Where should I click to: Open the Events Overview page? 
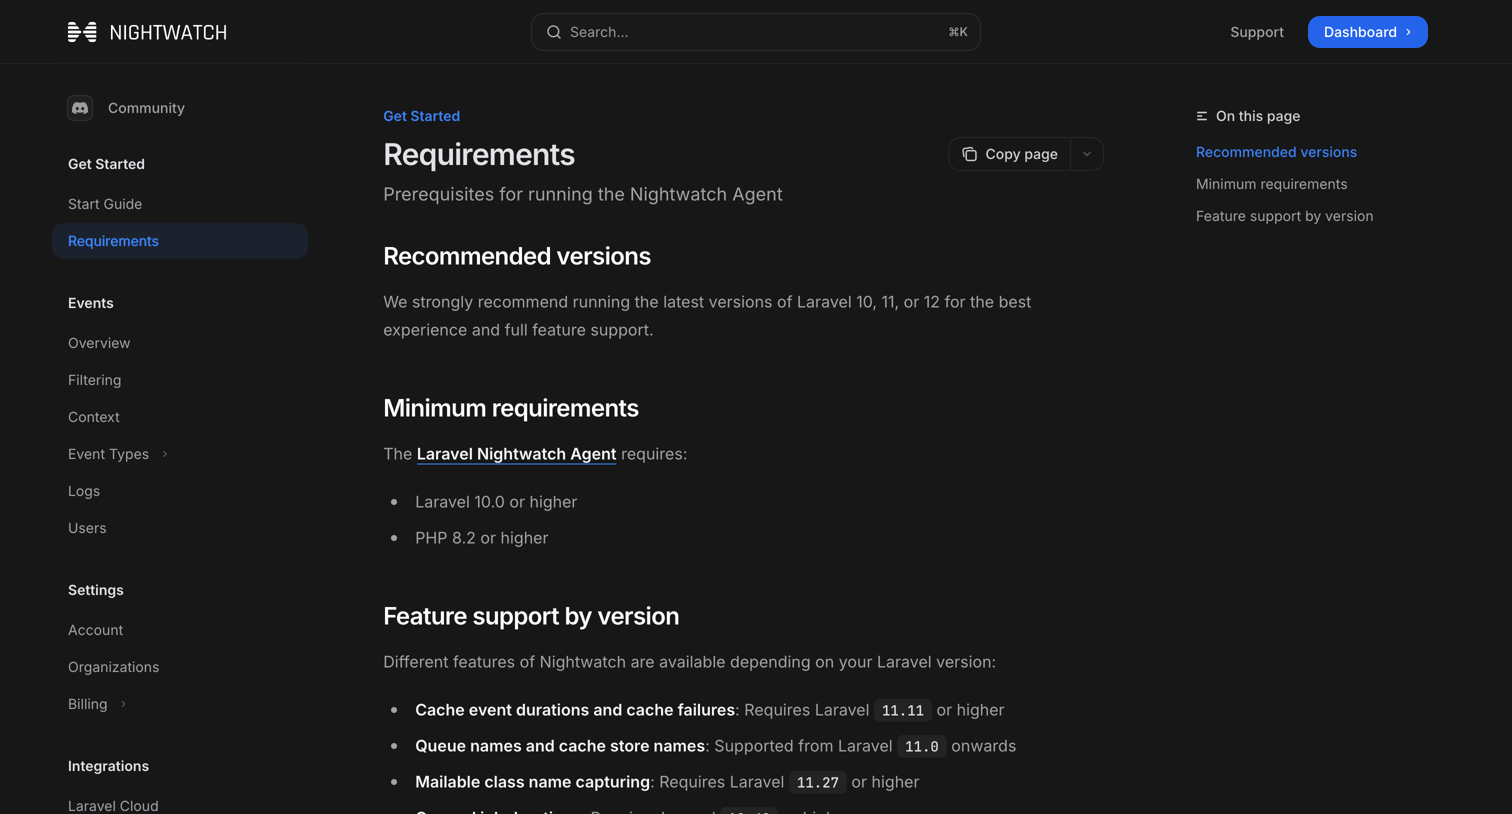(x=99, y=343)
